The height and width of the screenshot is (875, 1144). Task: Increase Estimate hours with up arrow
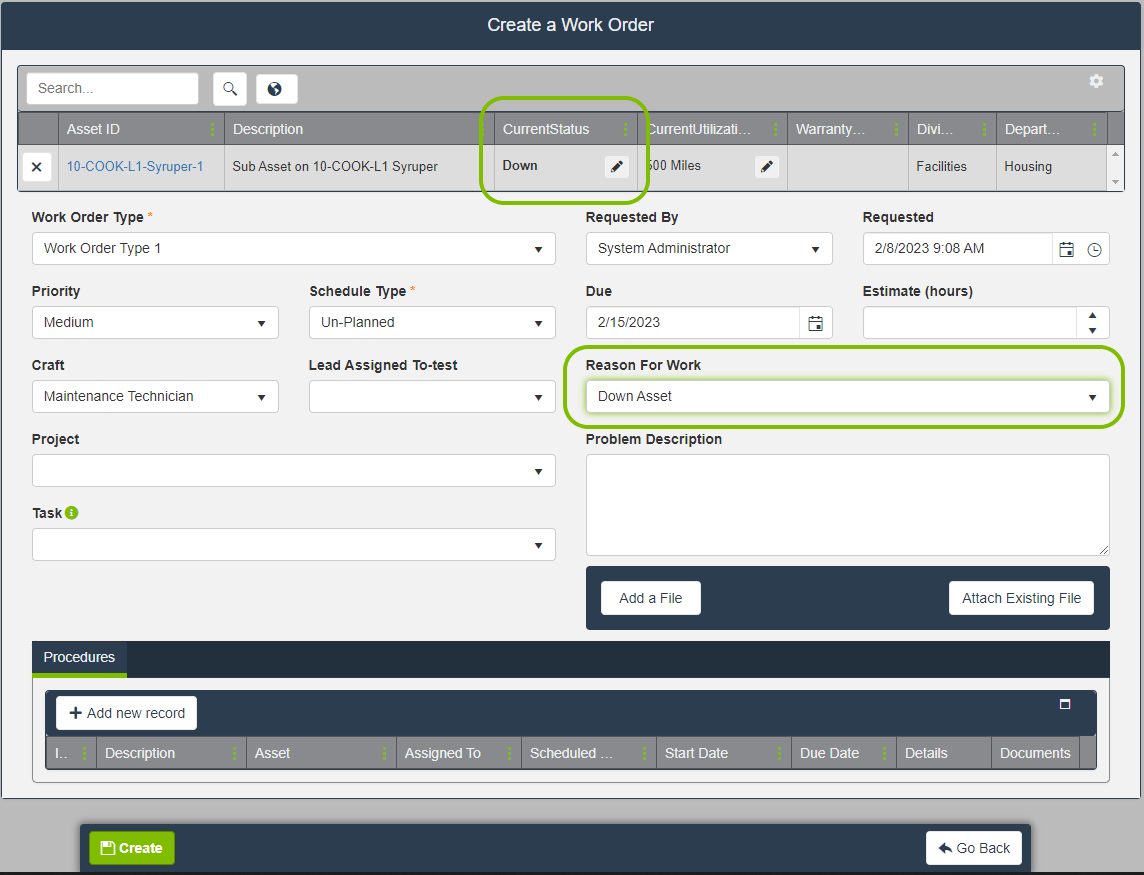[1092, 315]
